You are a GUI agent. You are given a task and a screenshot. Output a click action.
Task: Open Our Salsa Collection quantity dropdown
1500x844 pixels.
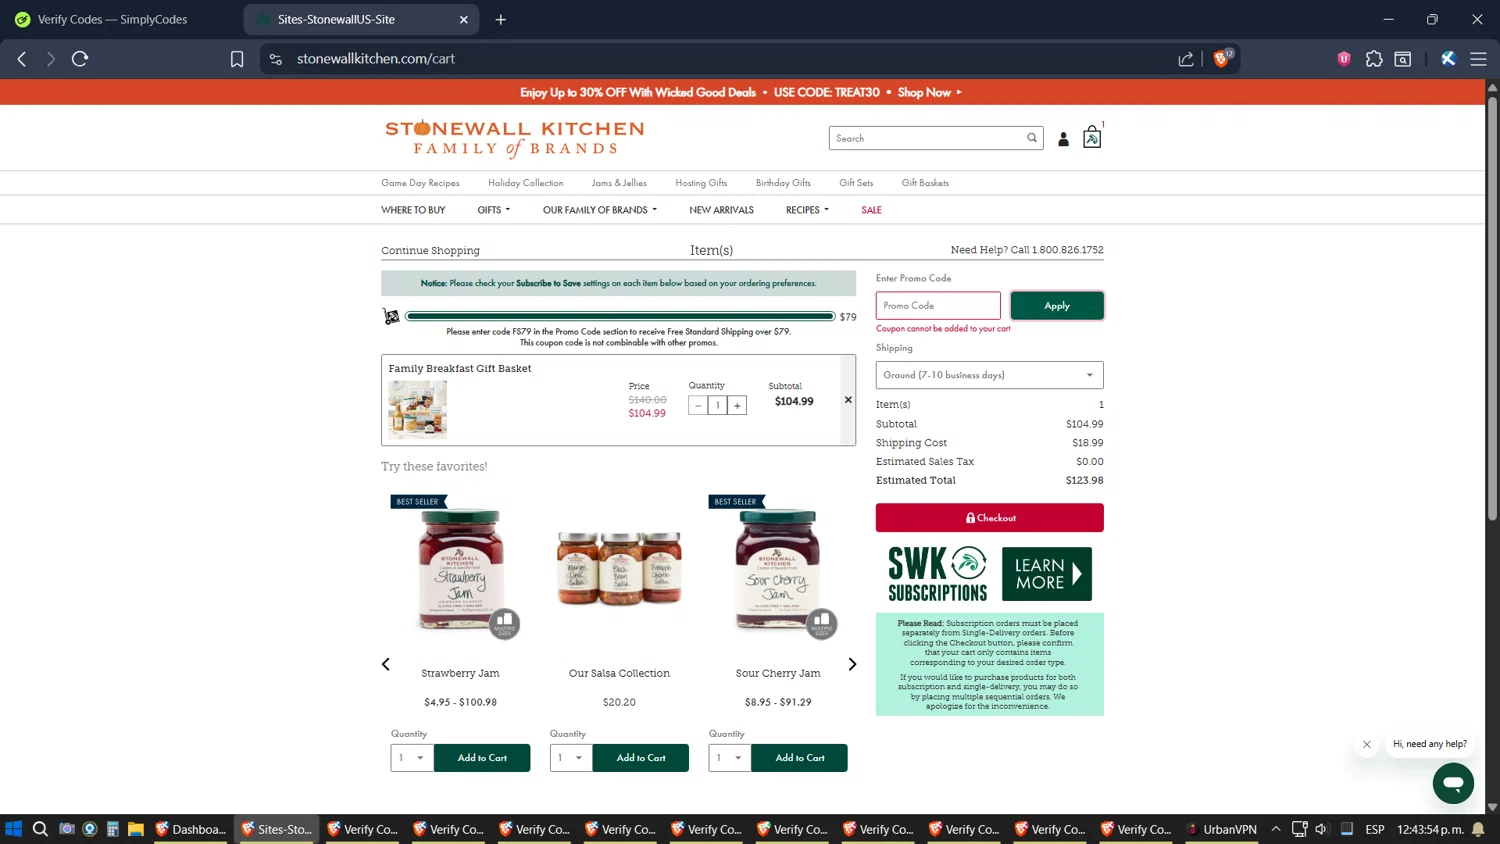(x=571, y=758)
